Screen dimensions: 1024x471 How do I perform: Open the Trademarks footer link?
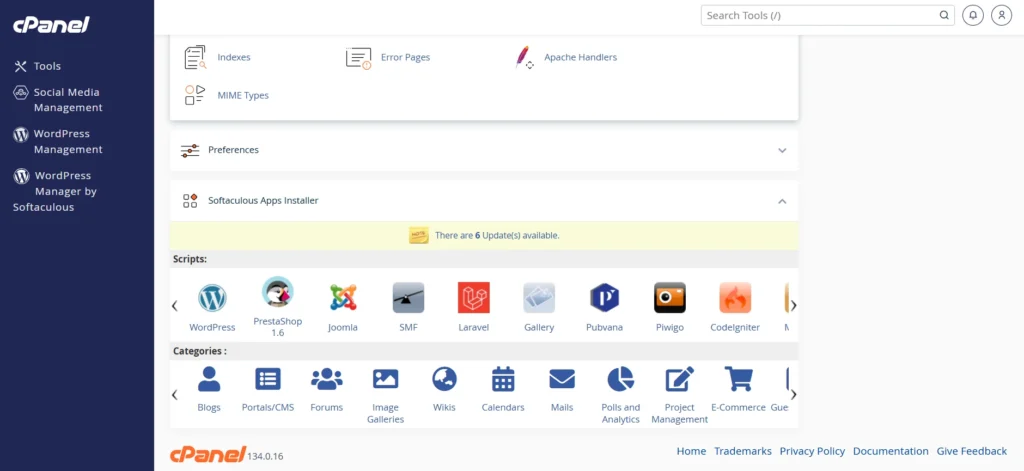tap(743, 451)
